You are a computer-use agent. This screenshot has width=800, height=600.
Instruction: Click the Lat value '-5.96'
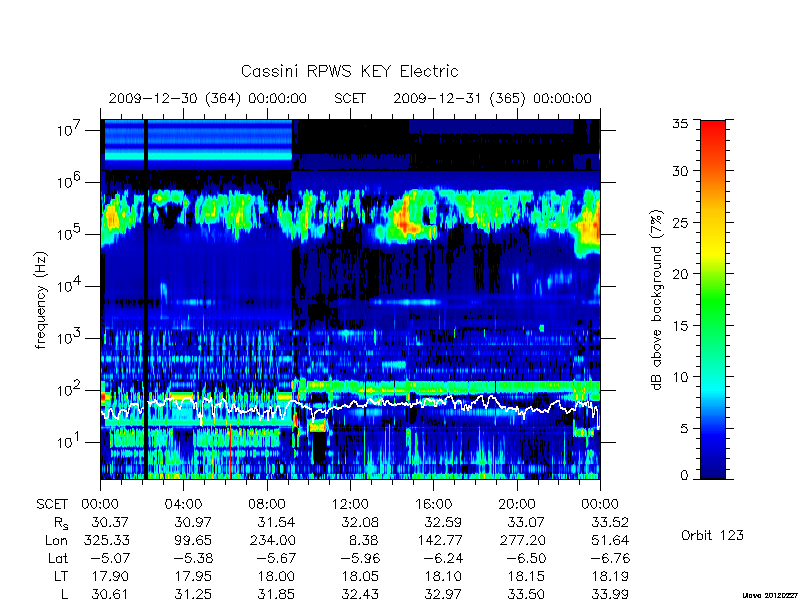point(358,558)
